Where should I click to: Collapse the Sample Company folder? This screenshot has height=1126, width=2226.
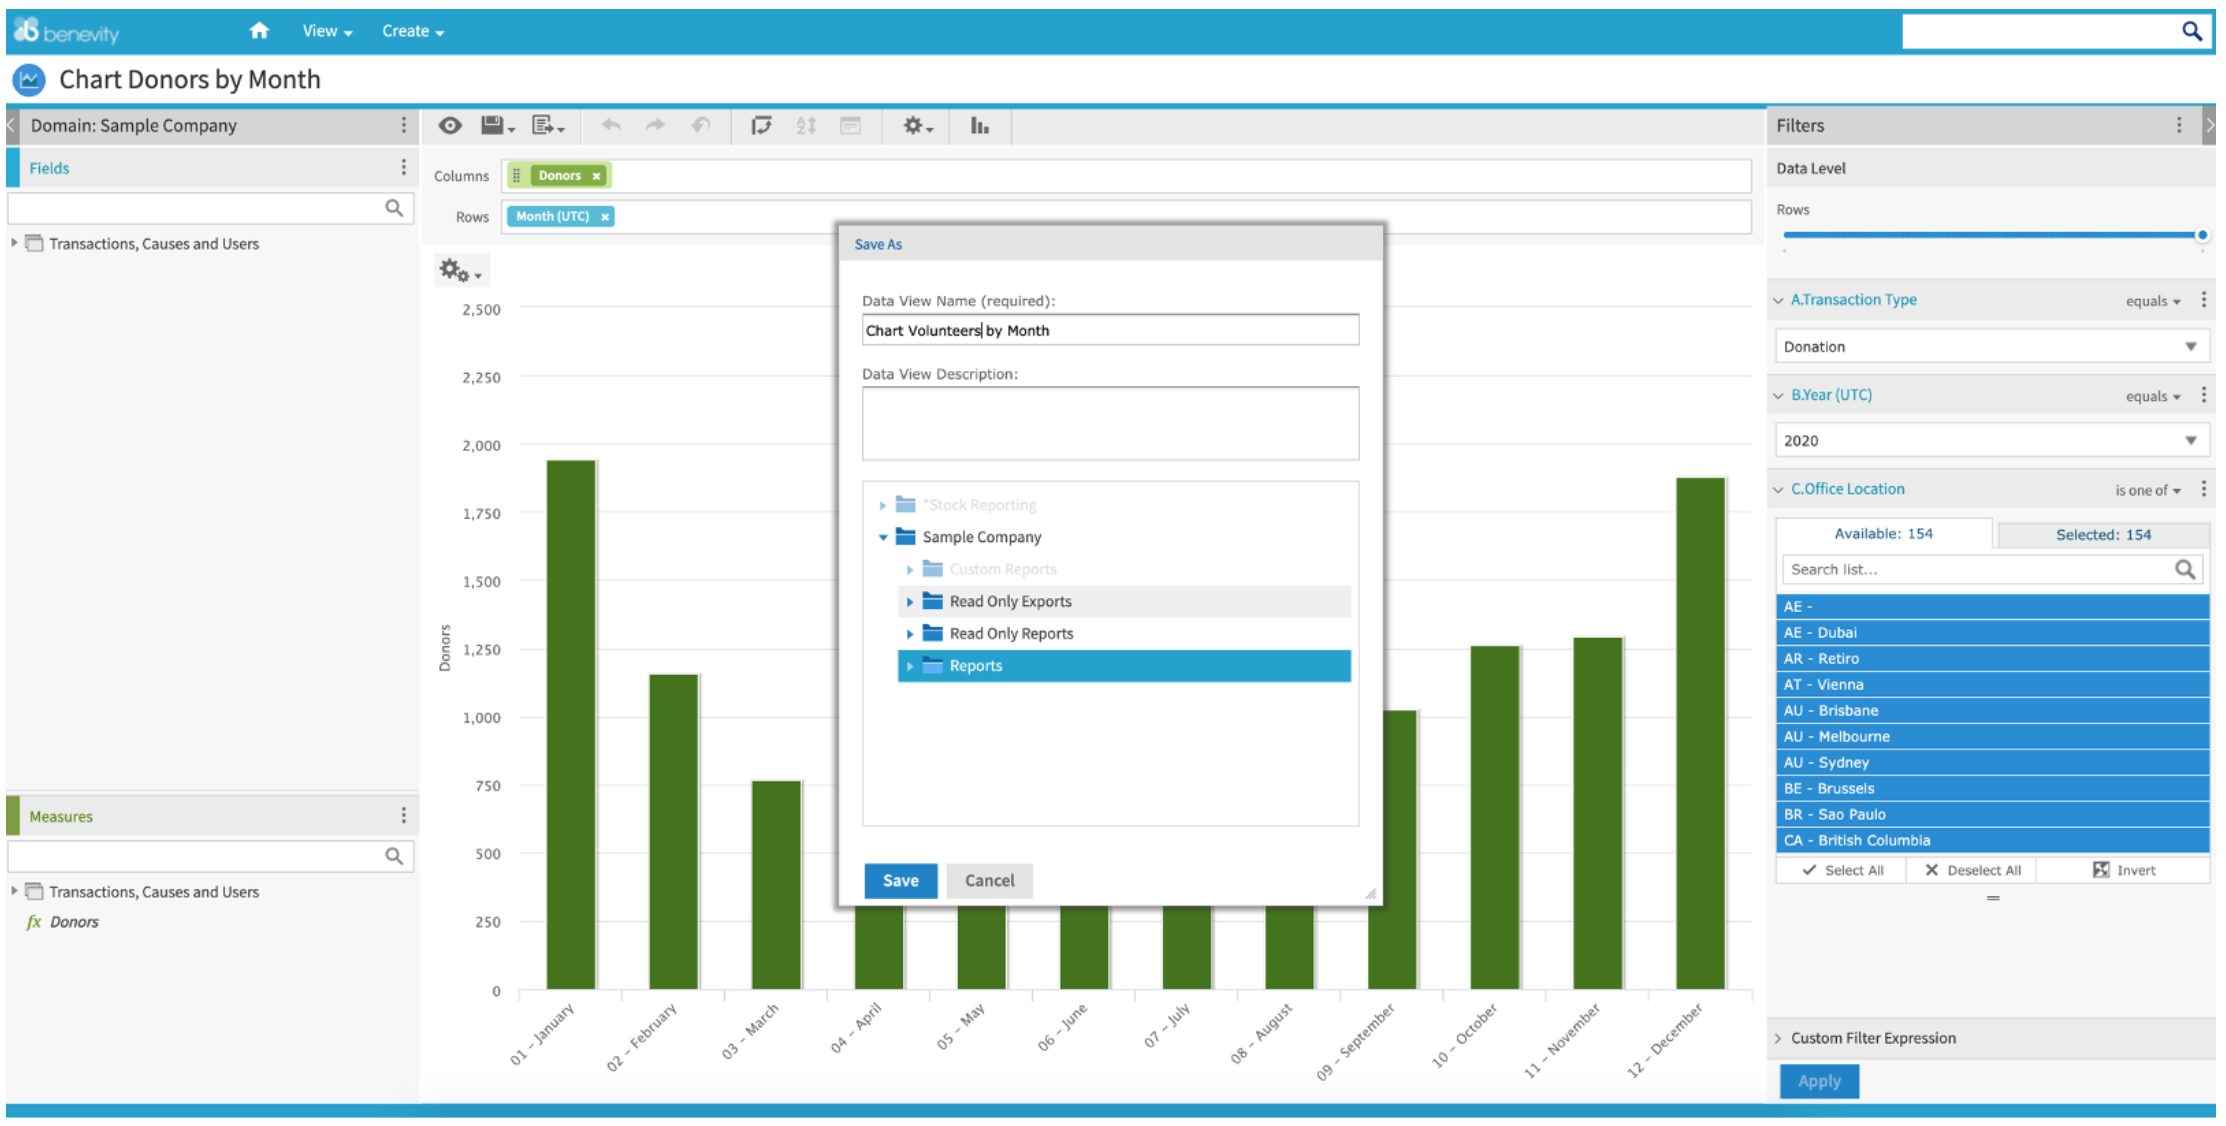pos(883,538)
